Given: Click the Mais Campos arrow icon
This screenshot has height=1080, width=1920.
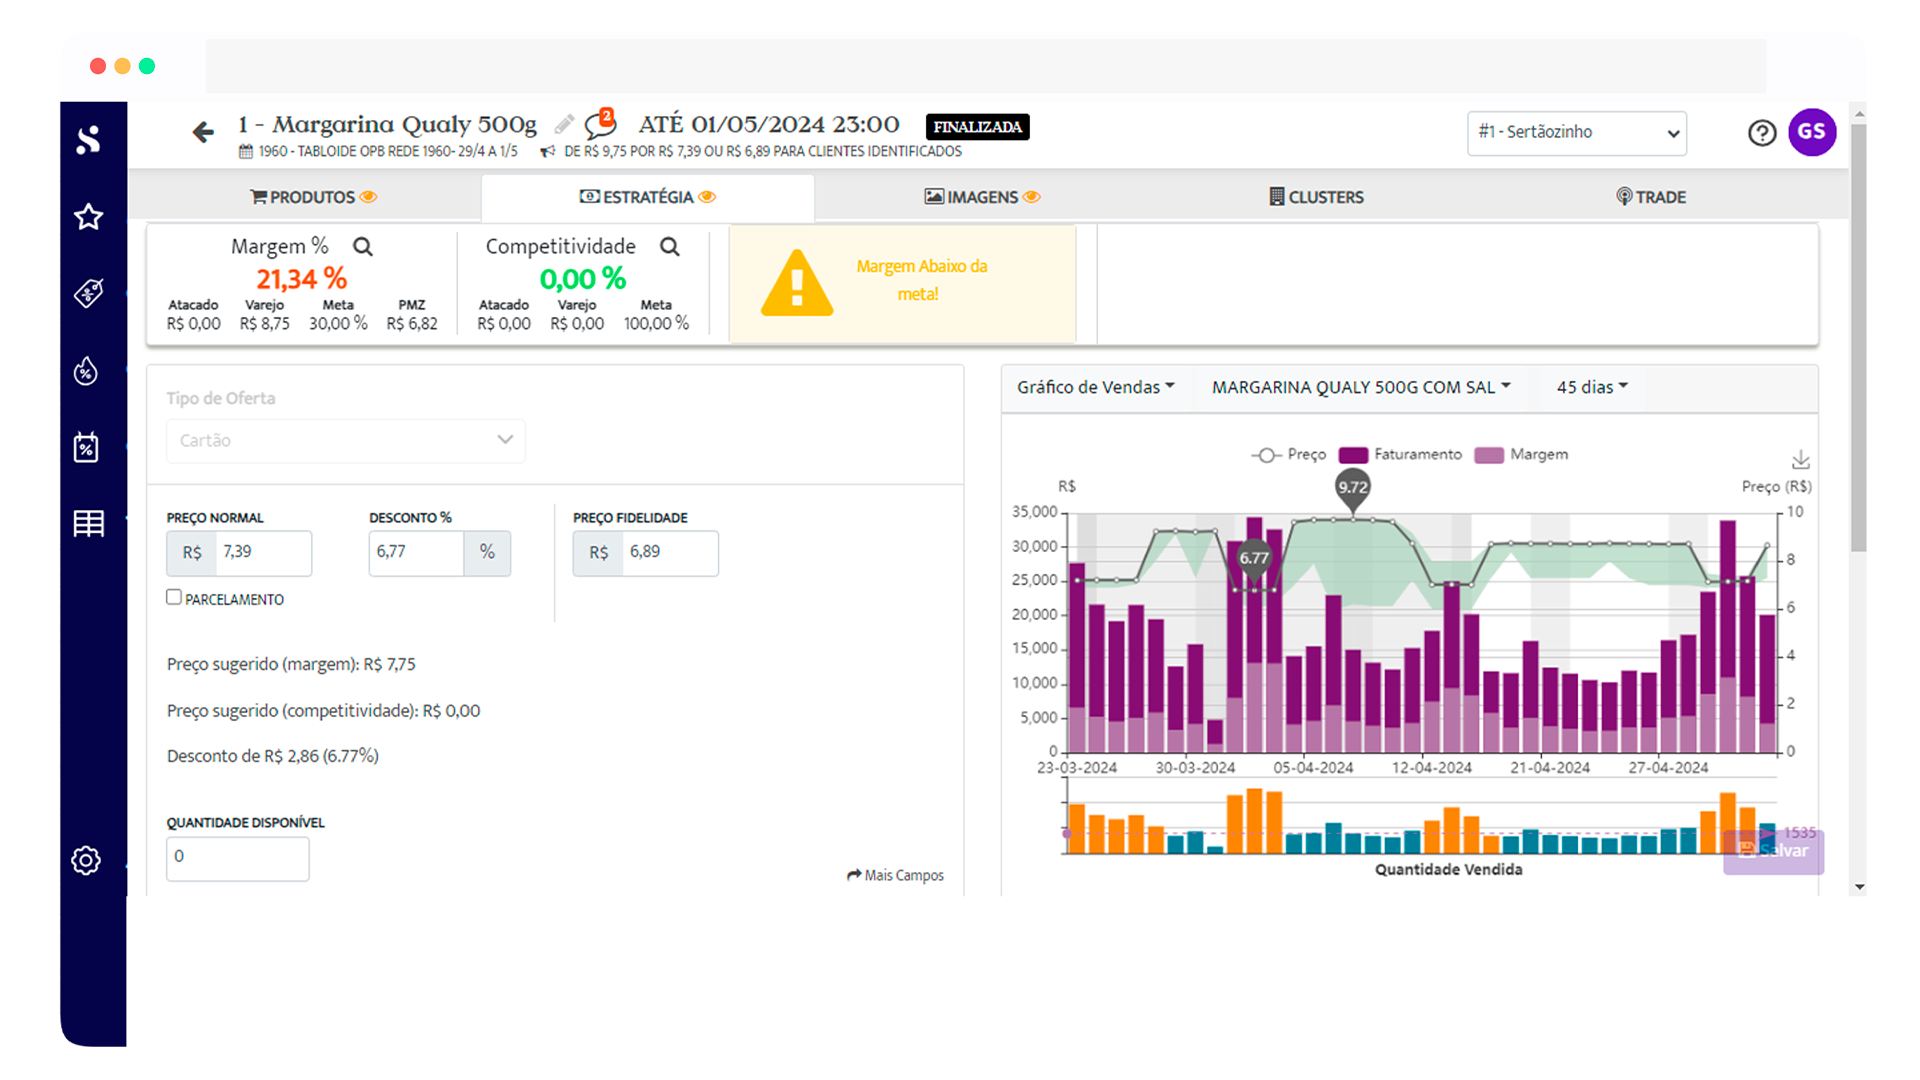Looking at the screenshot, I should (x=854, y=875).
